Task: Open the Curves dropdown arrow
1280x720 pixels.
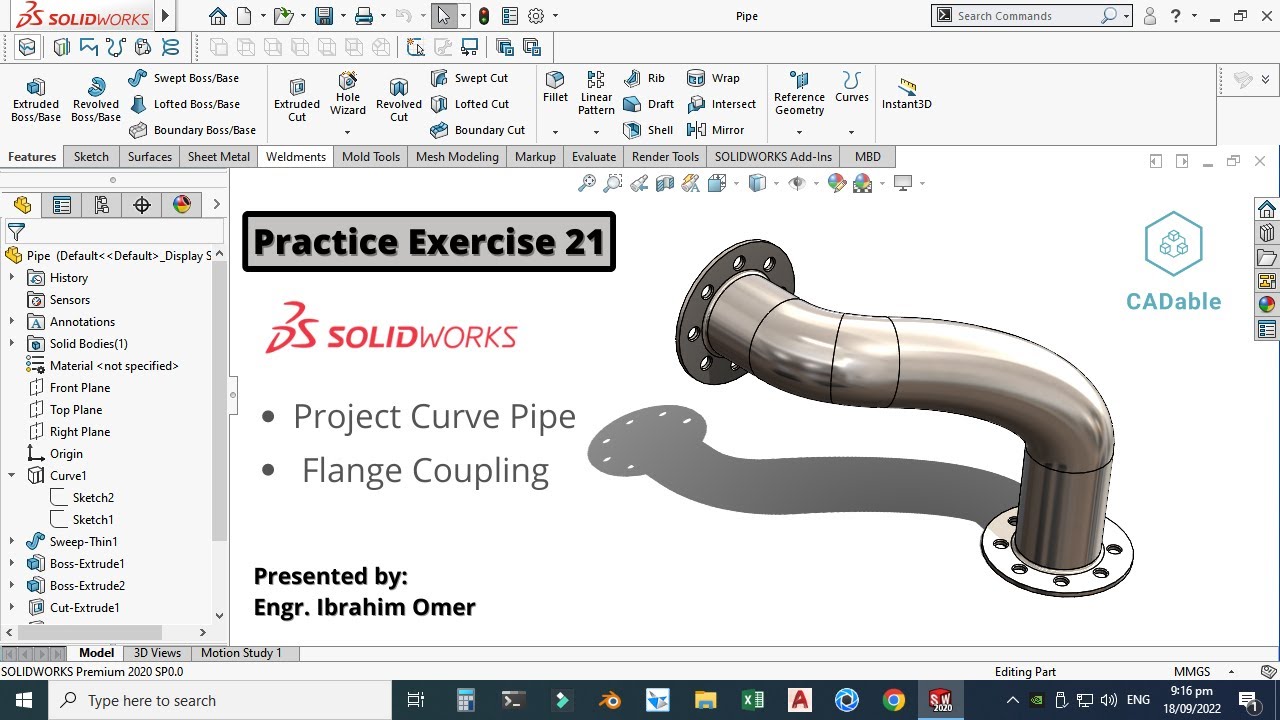Action: tap(852, 132)
